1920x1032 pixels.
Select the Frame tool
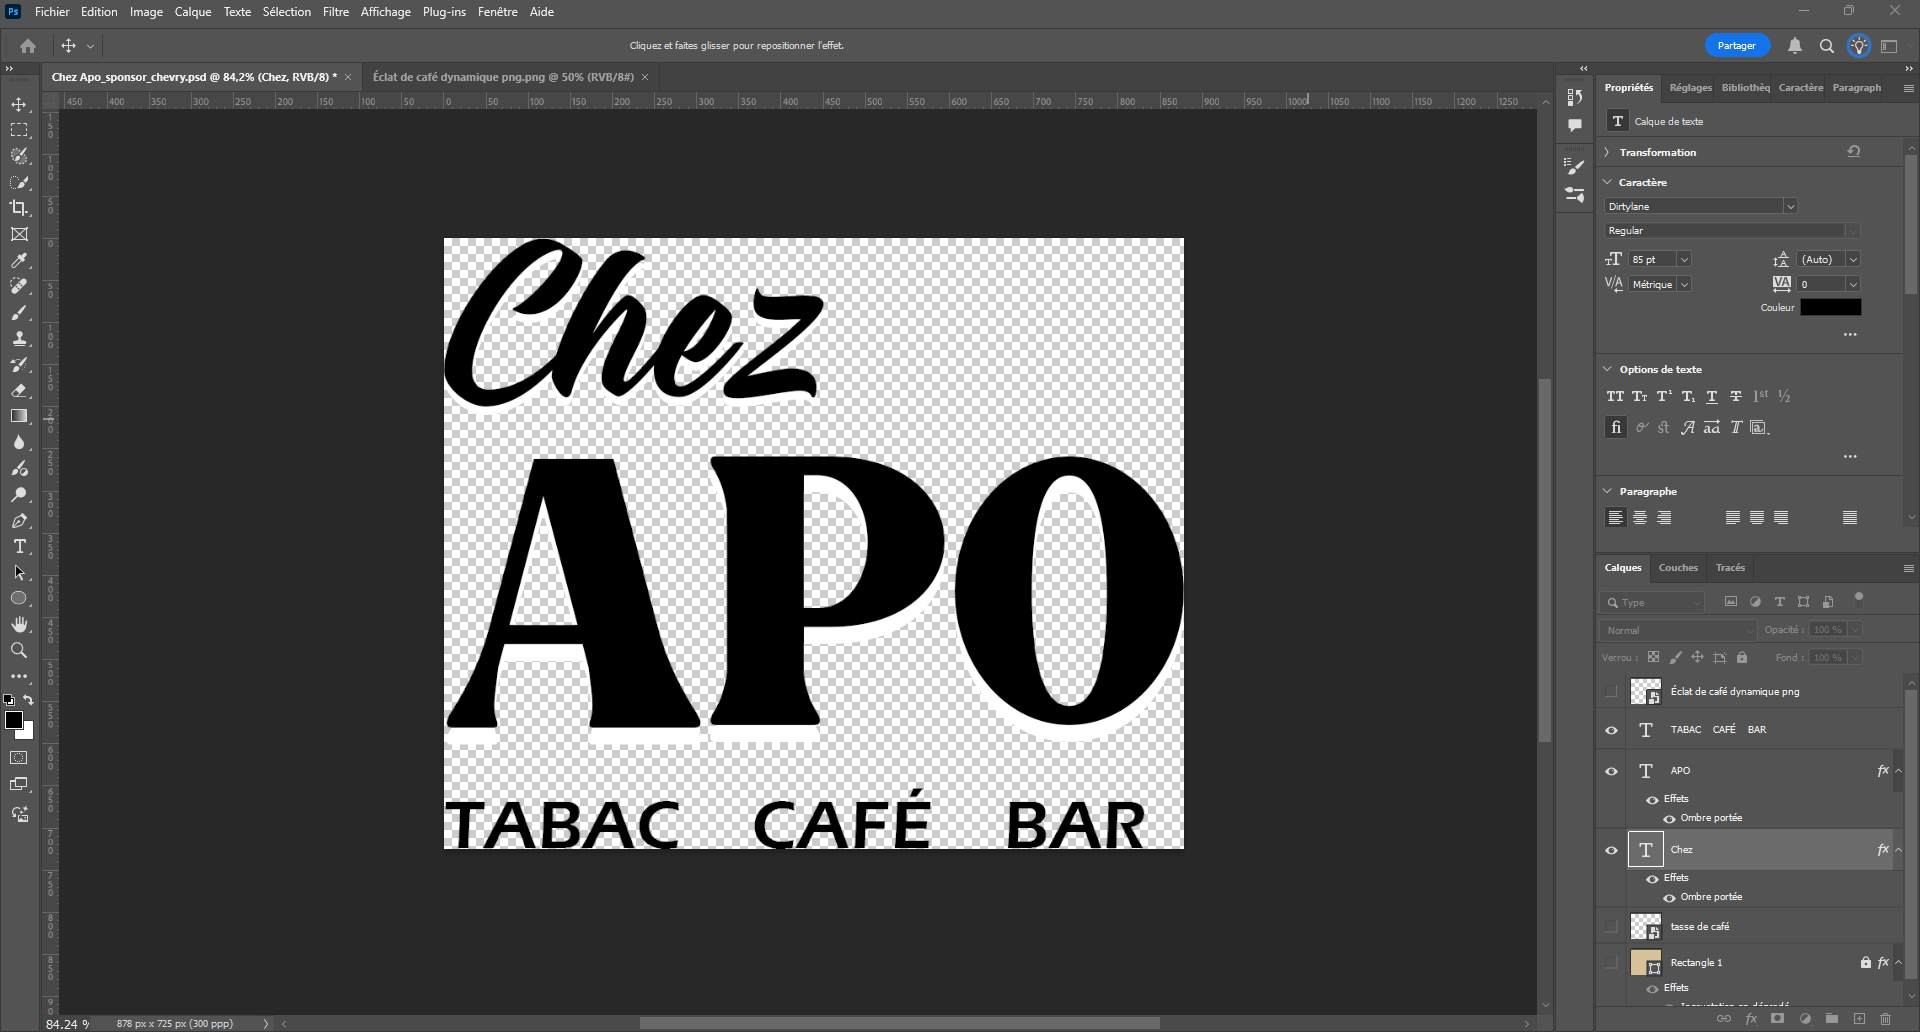pyautogui.click(x=19, y=234)
